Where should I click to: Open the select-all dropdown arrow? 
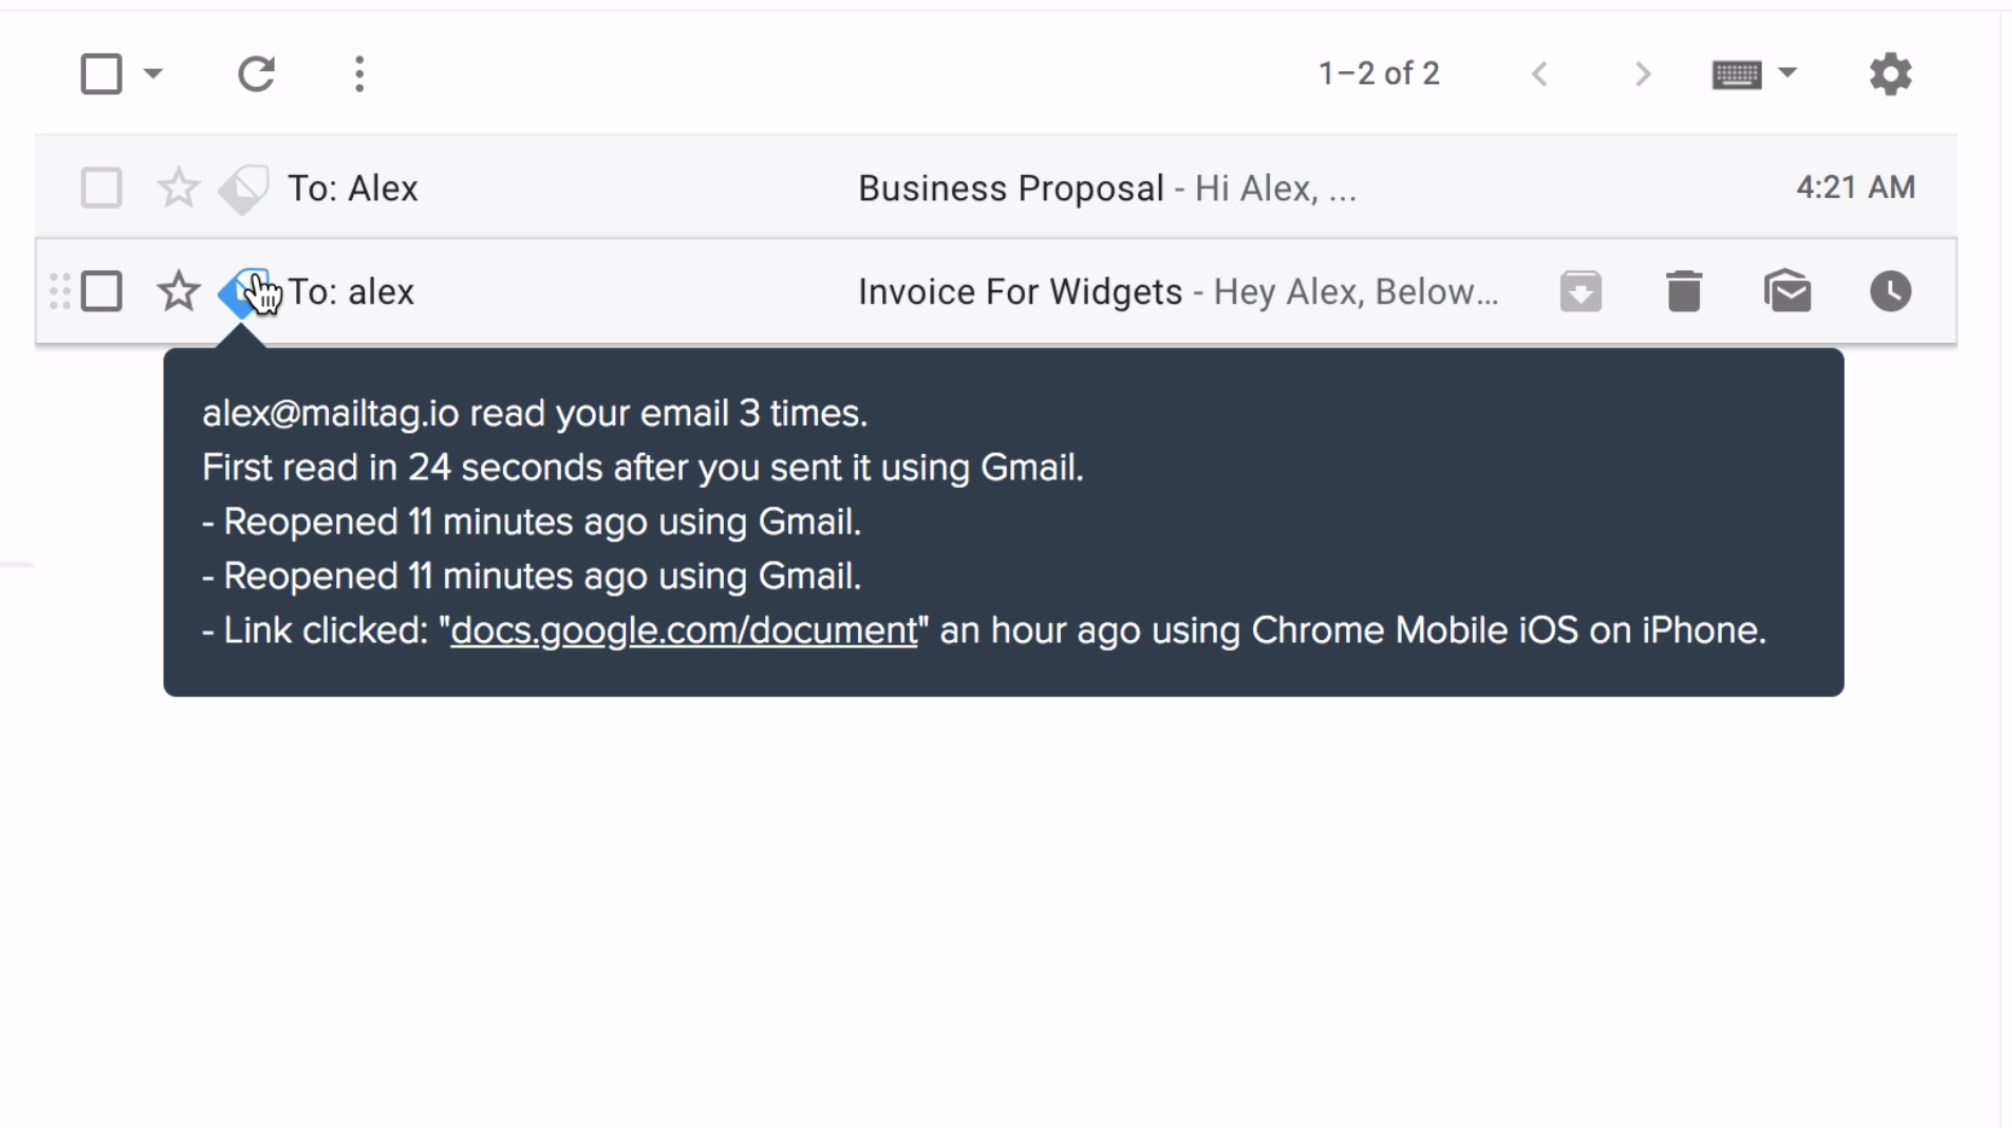pos(152,73)
